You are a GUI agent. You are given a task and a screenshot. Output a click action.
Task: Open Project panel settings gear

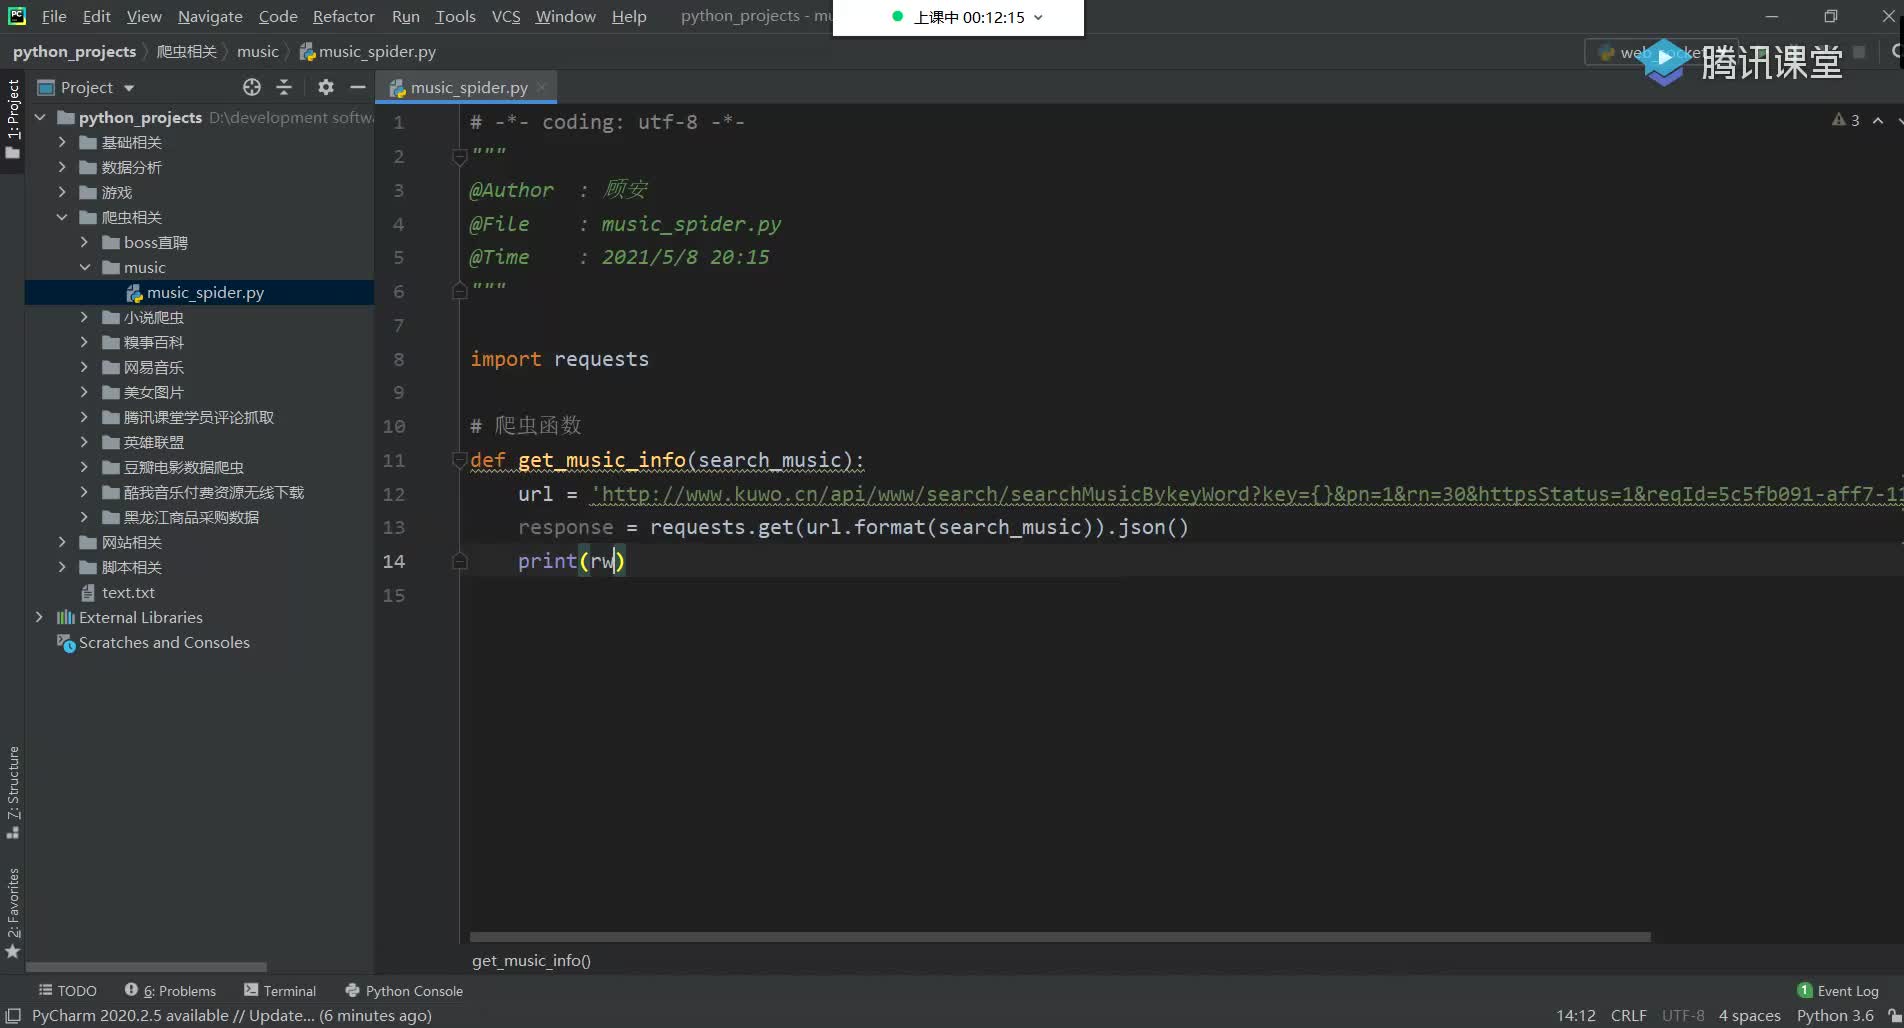325,87
